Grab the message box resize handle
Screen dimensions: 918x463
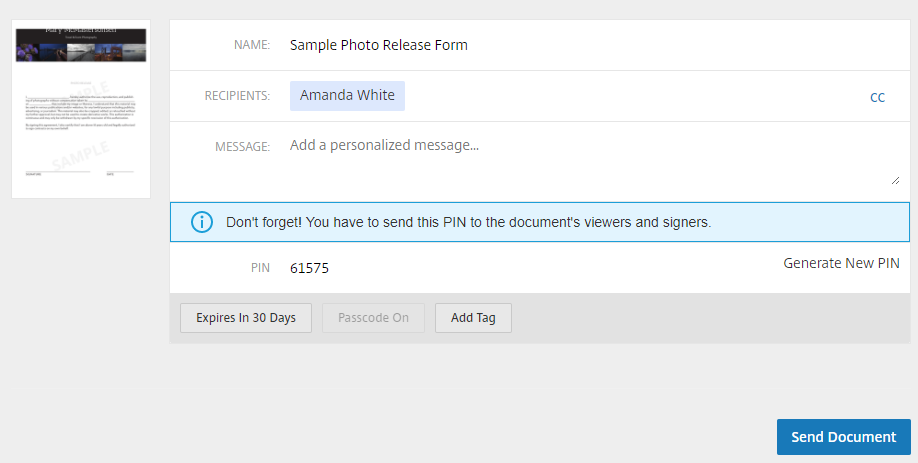(895, 181)
